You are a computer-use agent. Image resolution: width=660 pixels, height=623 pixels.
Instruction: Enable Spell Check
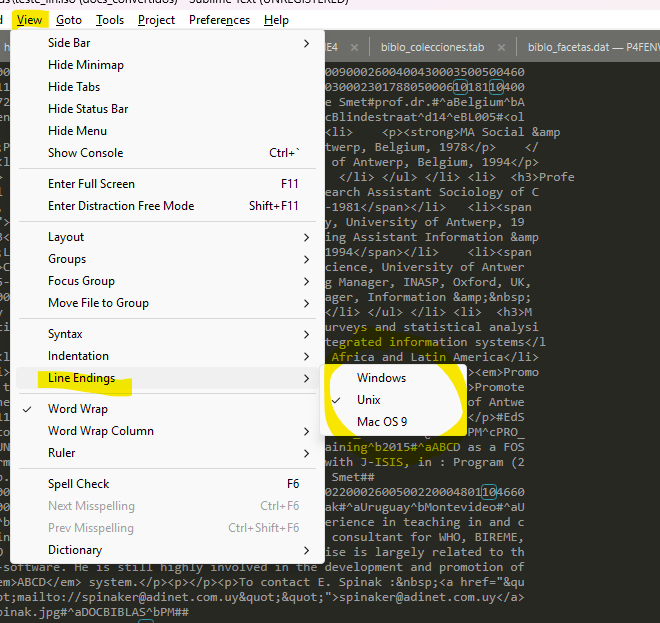79,484
